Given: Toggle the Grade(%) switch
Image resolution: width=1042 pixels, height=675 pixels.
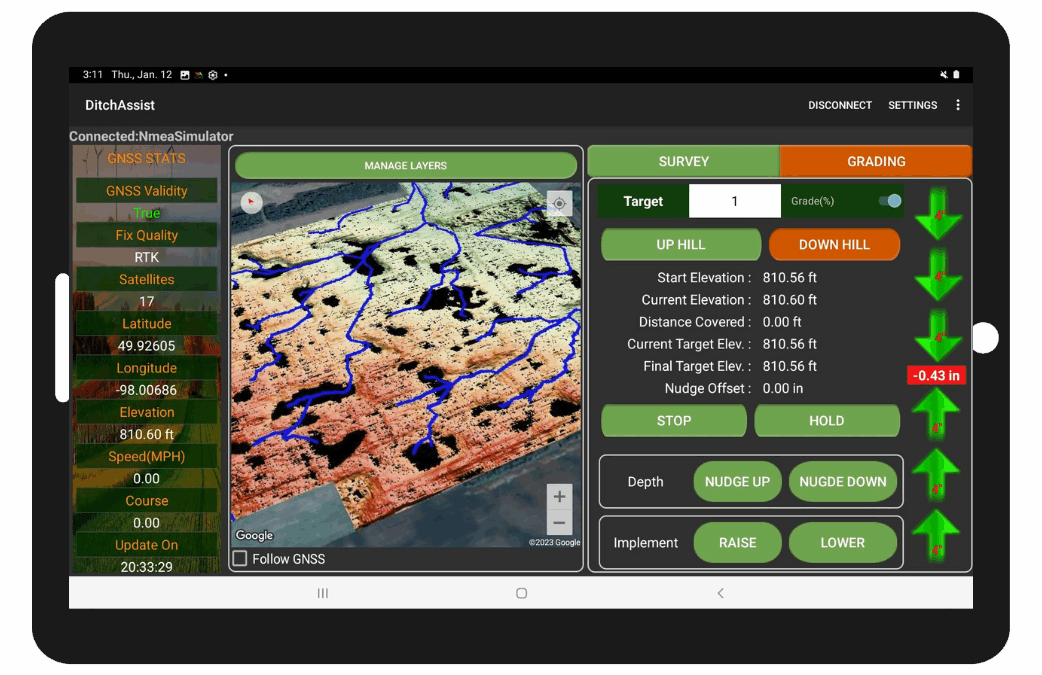Looking at the screenshot, I should (890, 201).
